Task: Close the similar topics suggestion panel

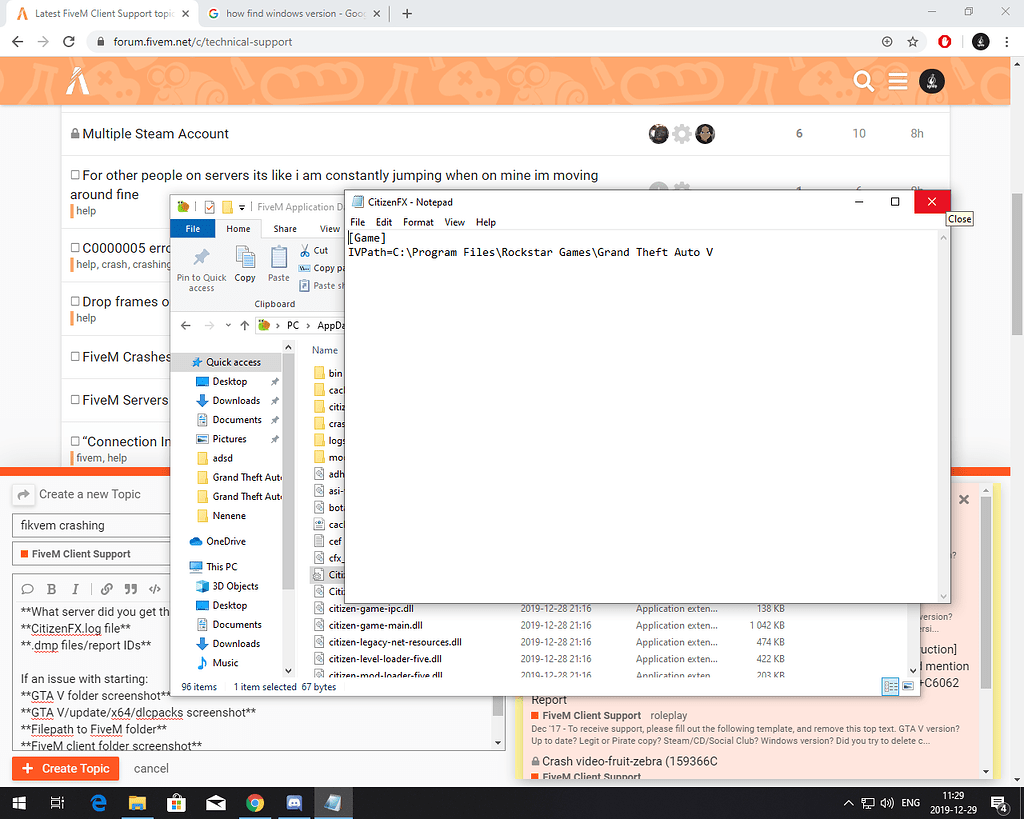Action: tap(964, 500)
